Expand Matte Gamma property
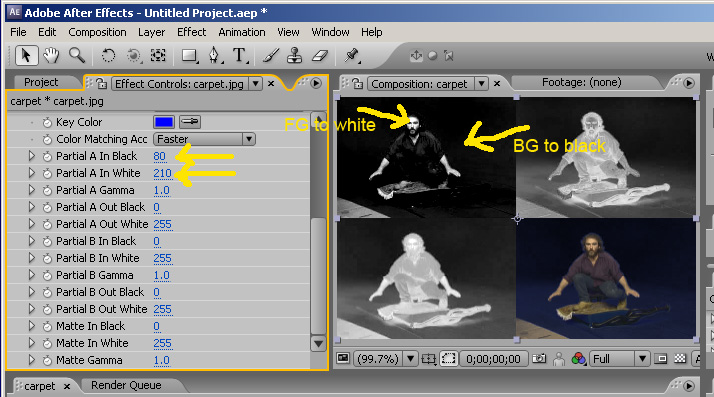This screenshot has height=397, width=714. 31,360
